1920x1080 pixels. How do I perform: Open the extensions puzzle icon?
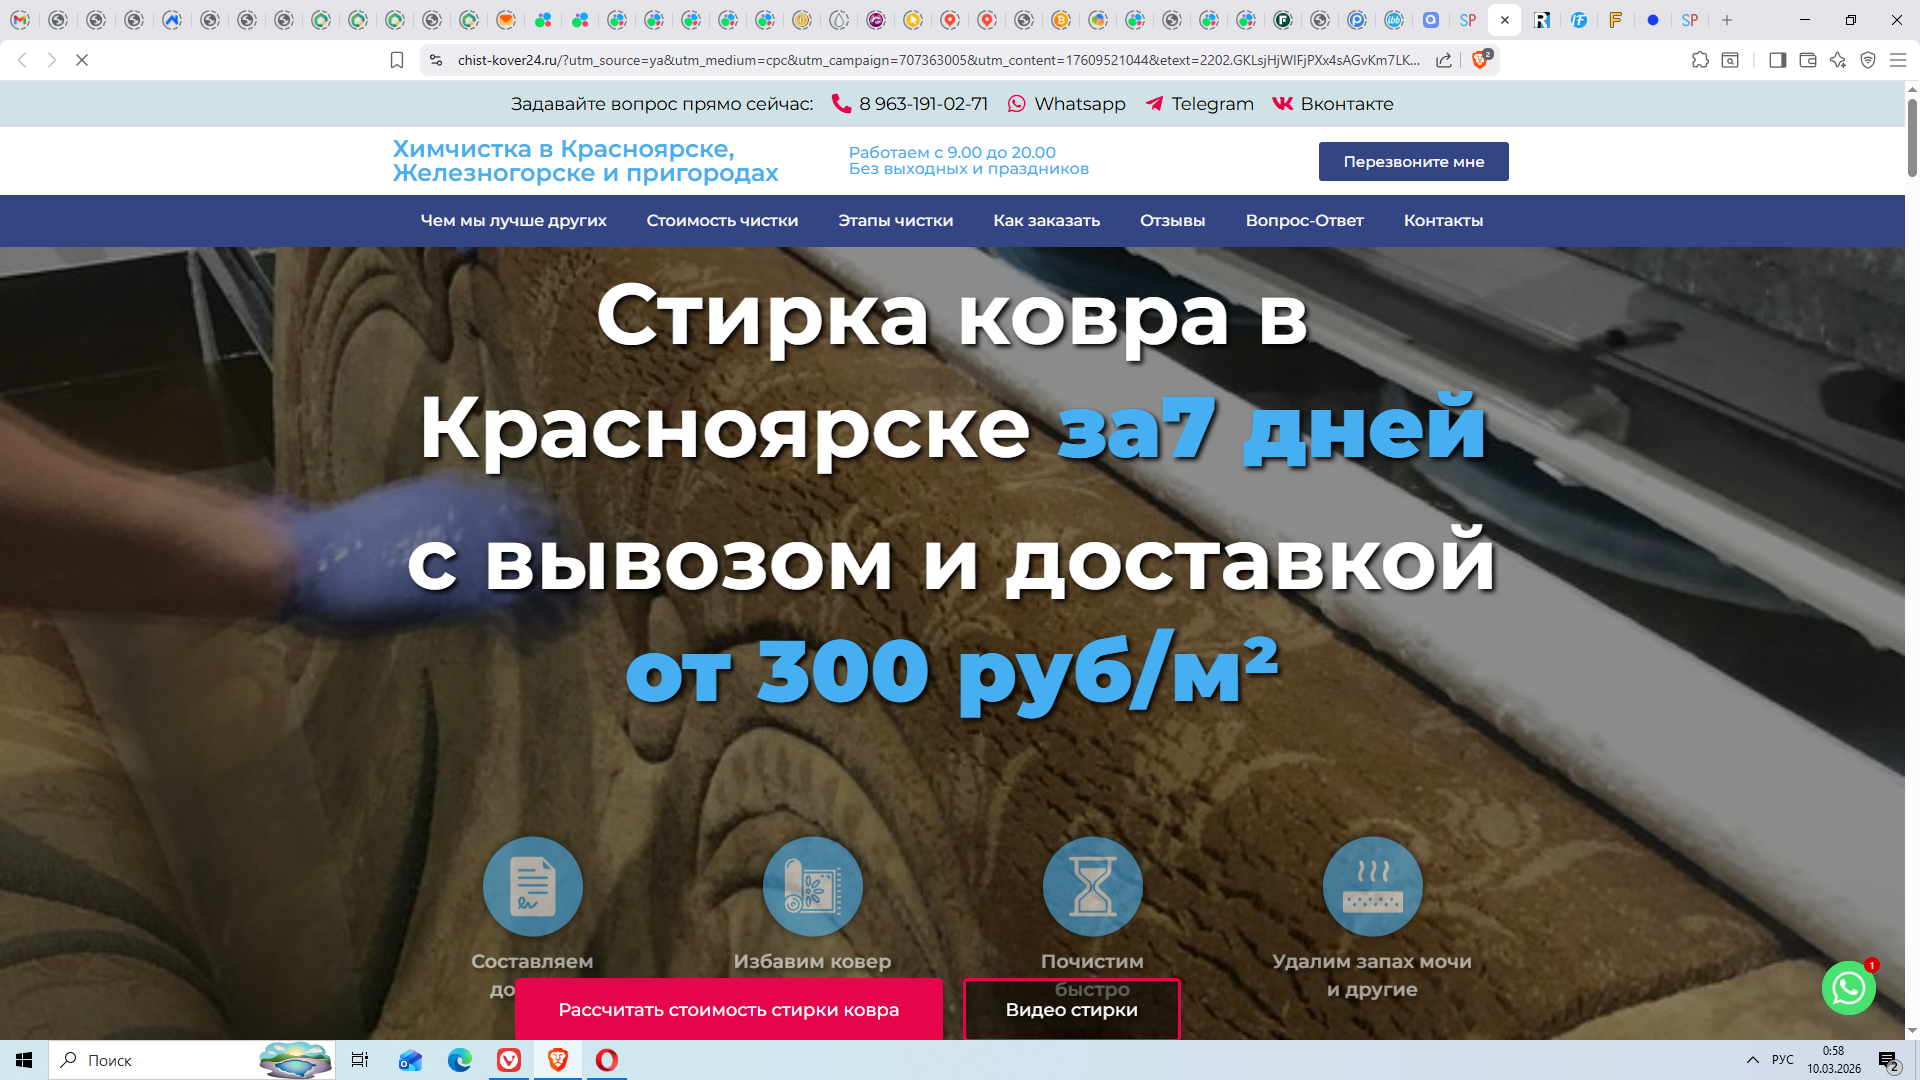[x=1700, y=60]
